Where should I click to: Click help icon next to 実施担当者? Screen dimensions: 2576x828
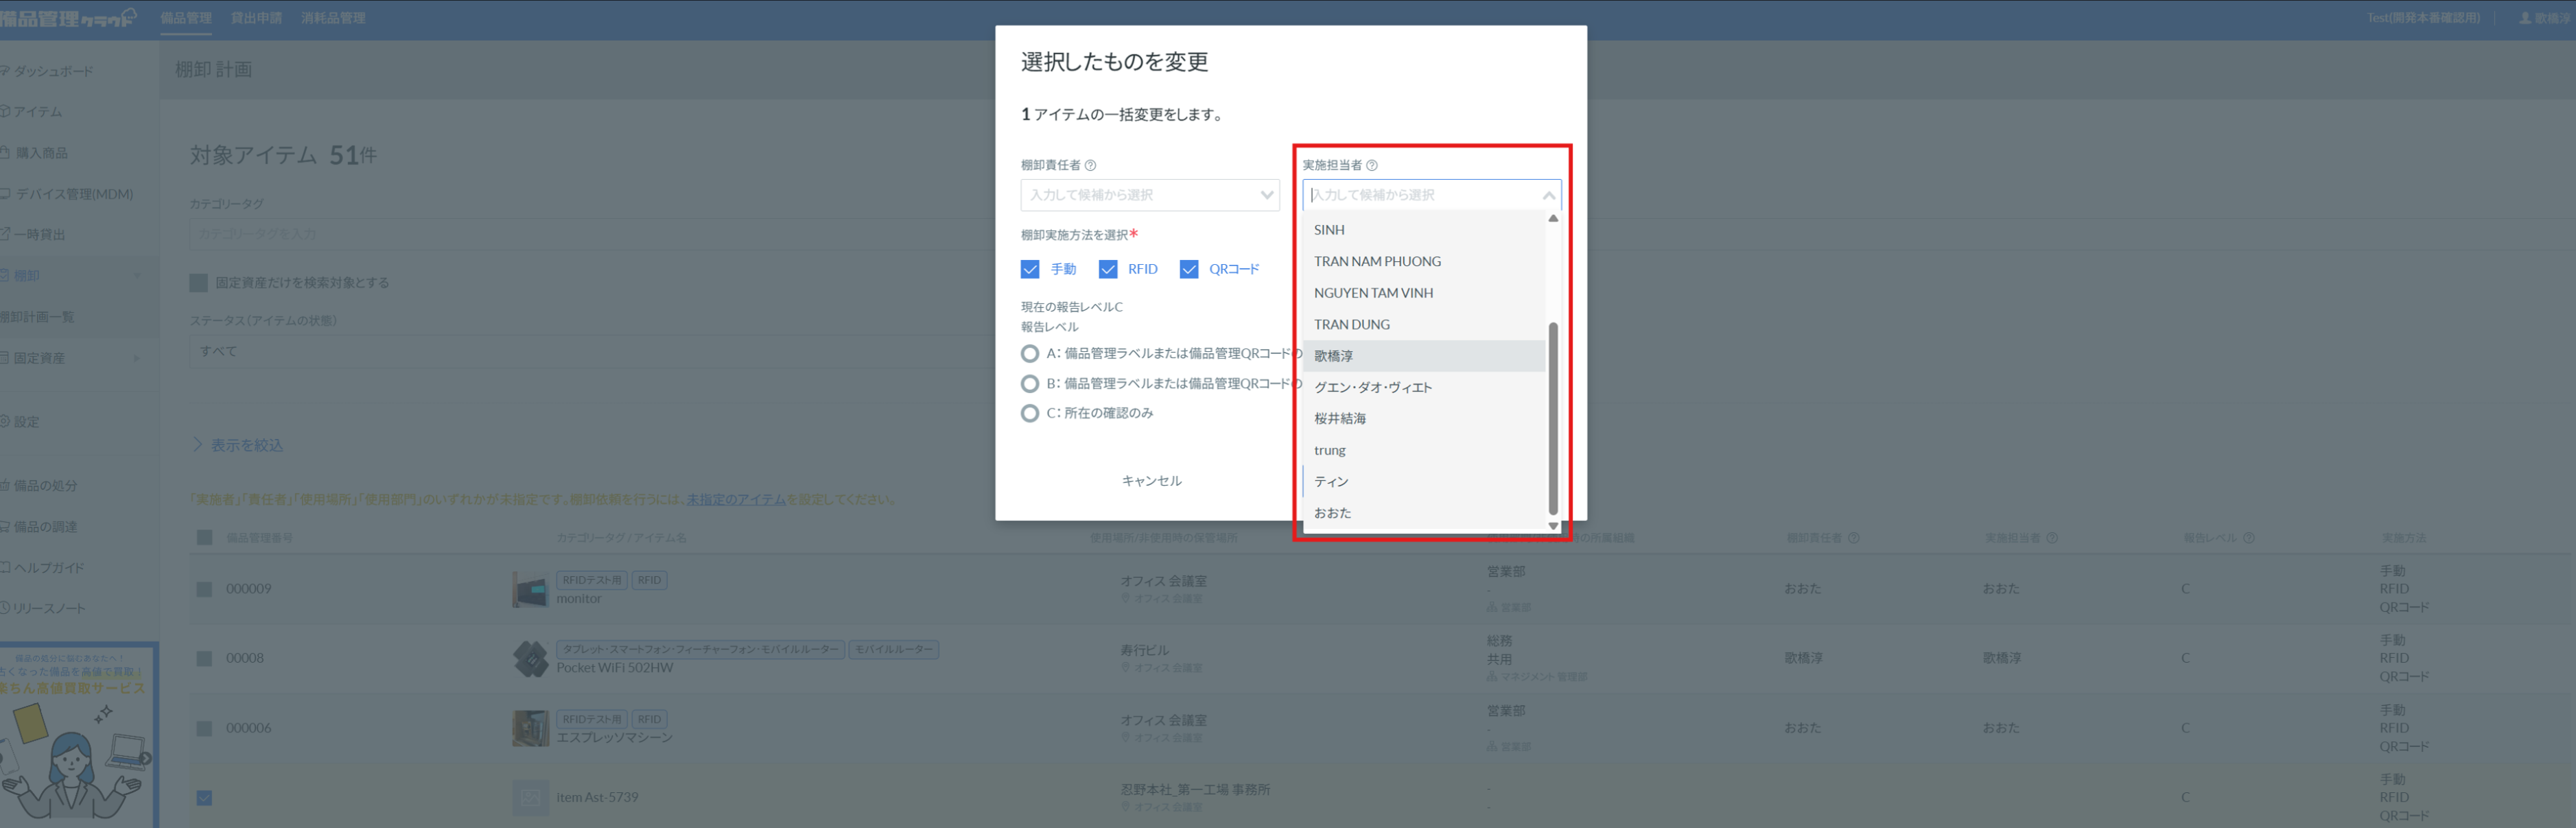(1371, 165)
